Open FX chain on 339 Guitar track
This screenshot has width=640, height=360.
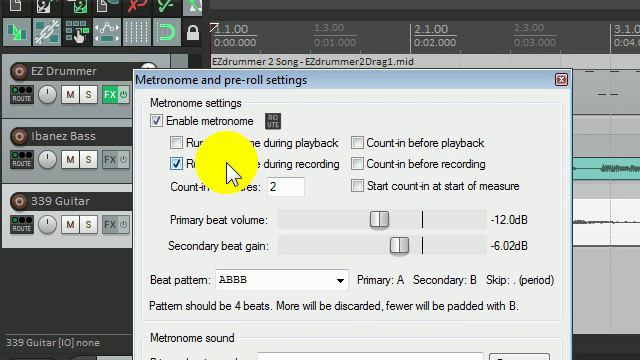110,224
